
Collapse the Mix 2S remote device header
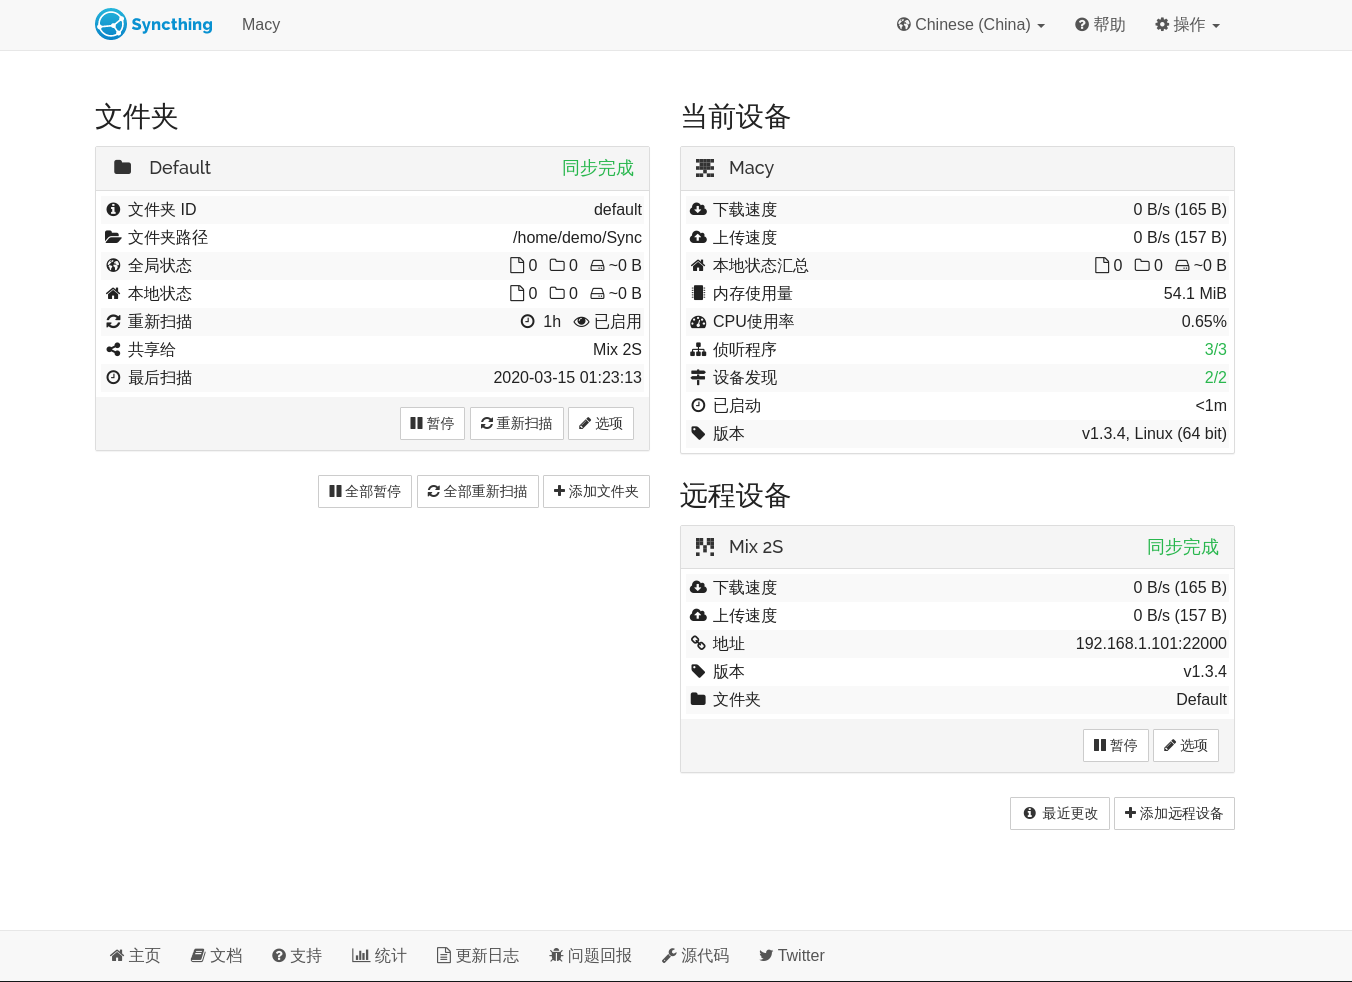(957, 547)
